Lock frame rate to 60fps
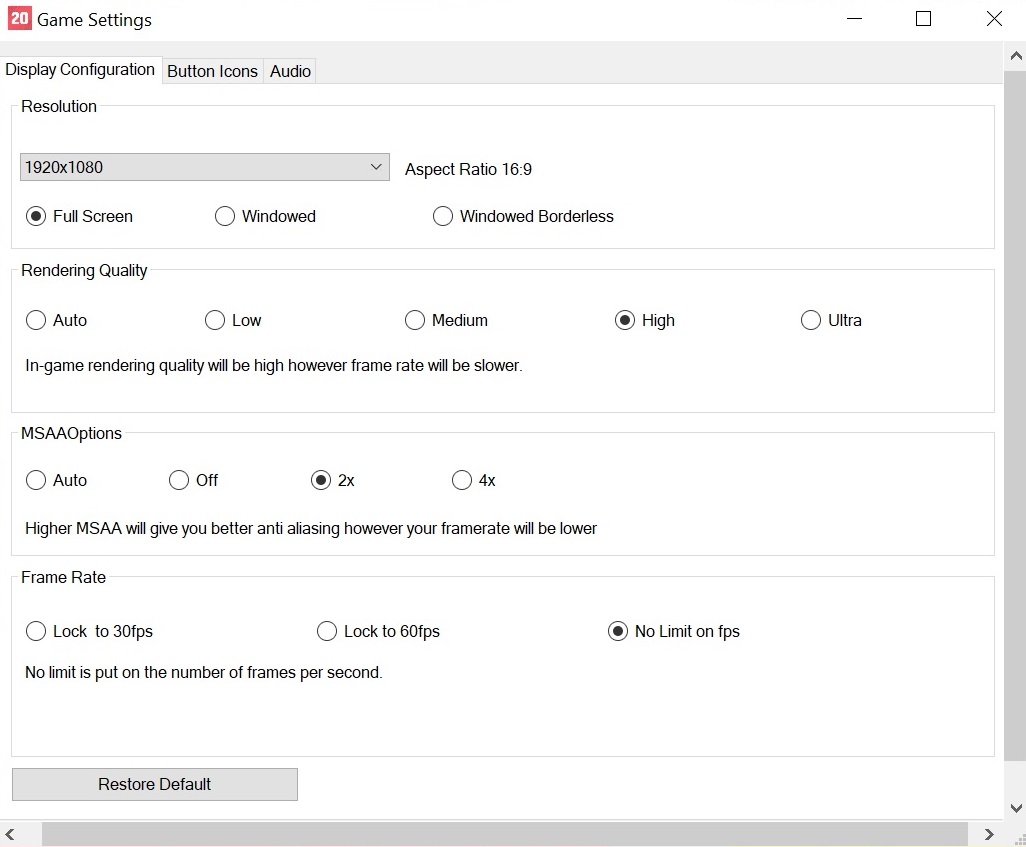The image size is (1026, 847). click(x=327, y=631)
